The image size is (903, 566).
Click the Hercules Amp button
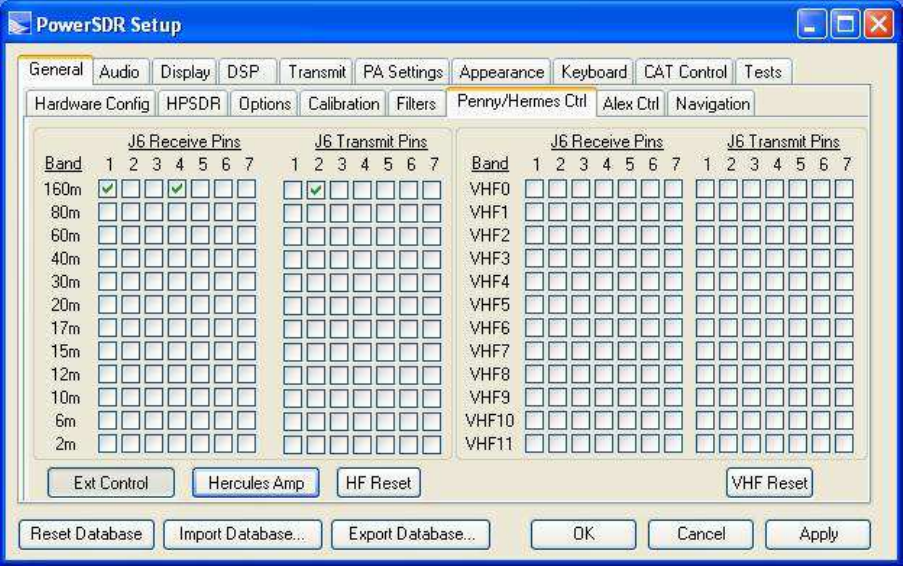coord(256,483)
